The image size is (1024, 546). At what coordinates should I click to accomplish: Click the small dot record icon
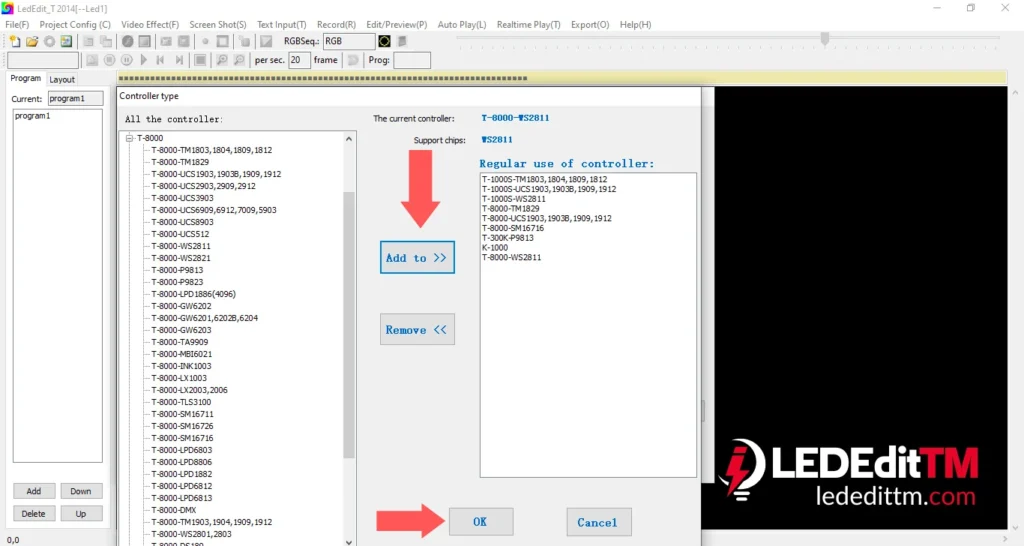point(205,41)
